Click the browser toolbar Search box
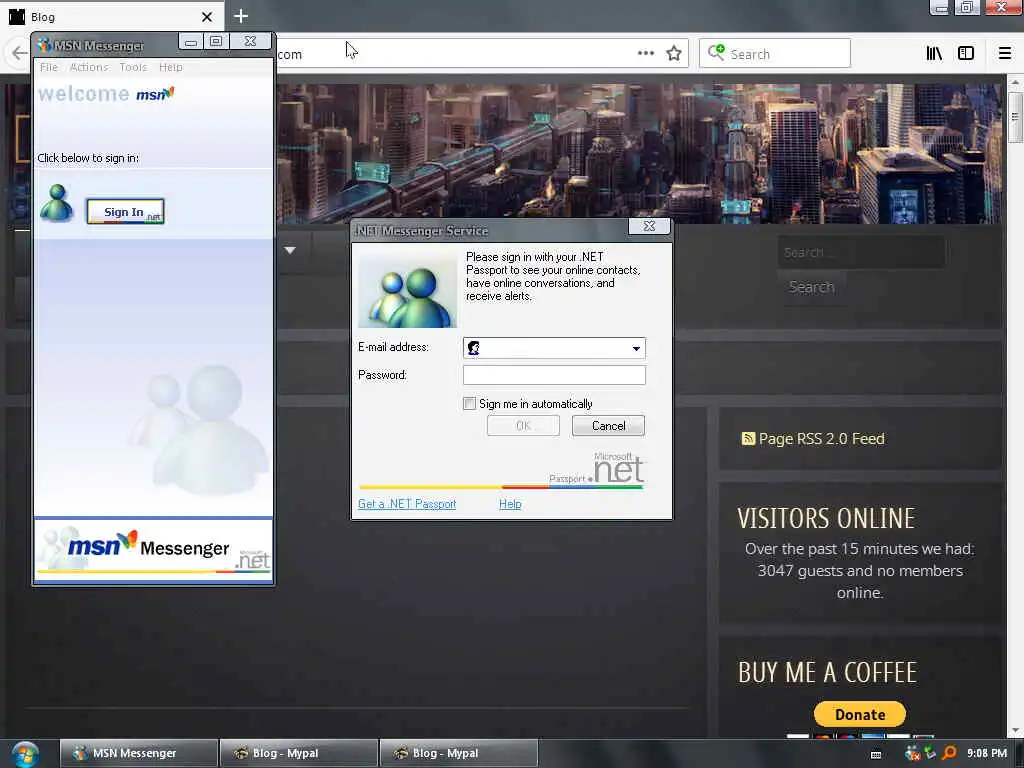This screenshot has height=768, width=1024. pos(775,54)
